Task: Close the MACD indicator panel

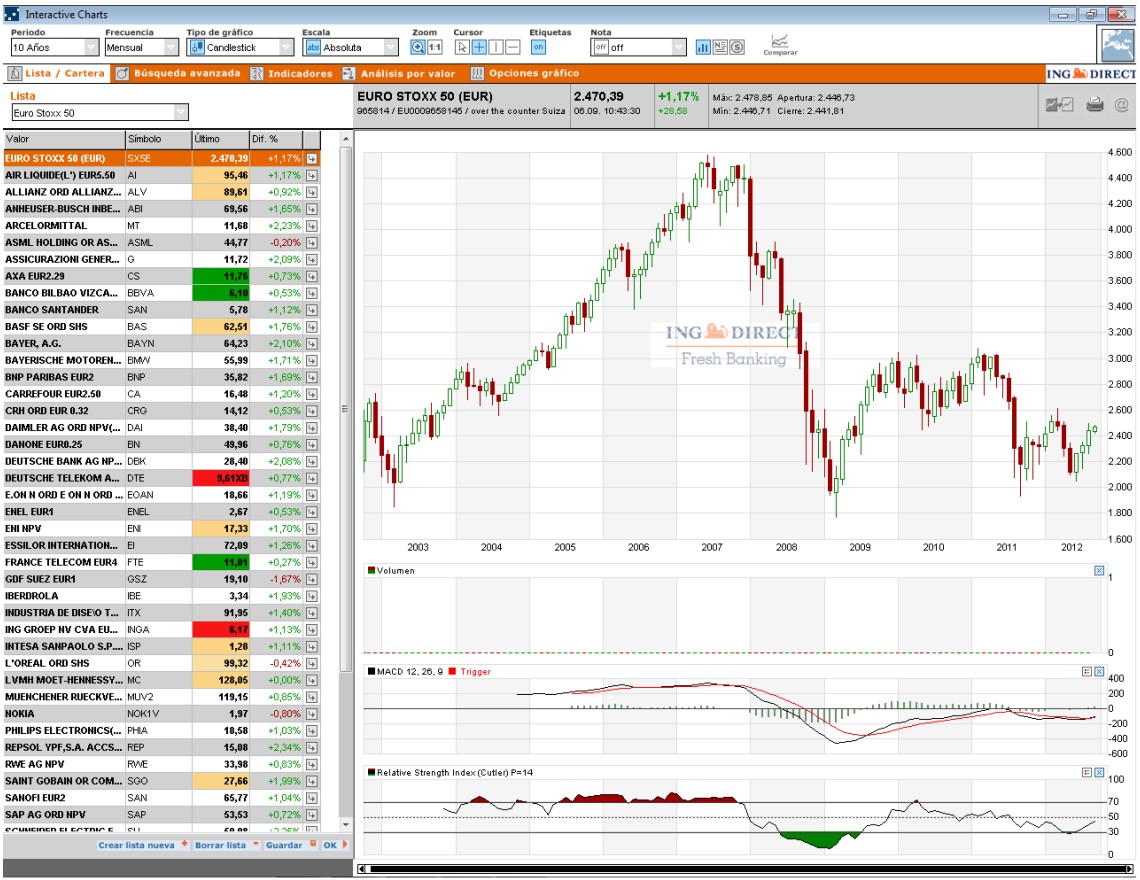Action: tap(1099, 671)
